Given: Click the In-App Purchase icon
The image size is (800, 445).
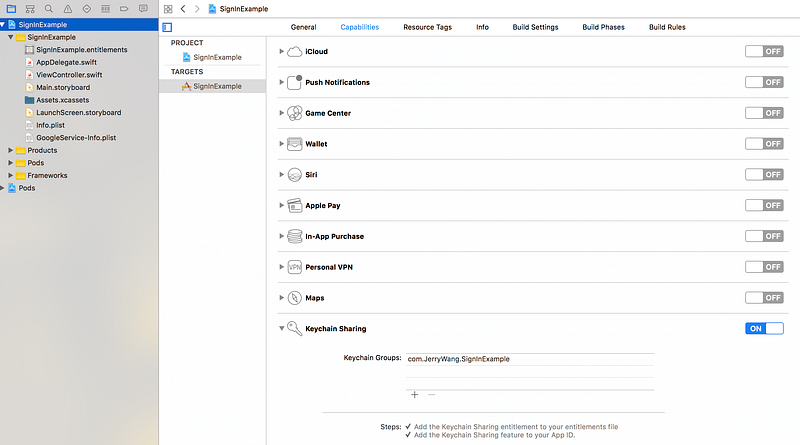Looking at the screenshot, I should pos(294,236).
